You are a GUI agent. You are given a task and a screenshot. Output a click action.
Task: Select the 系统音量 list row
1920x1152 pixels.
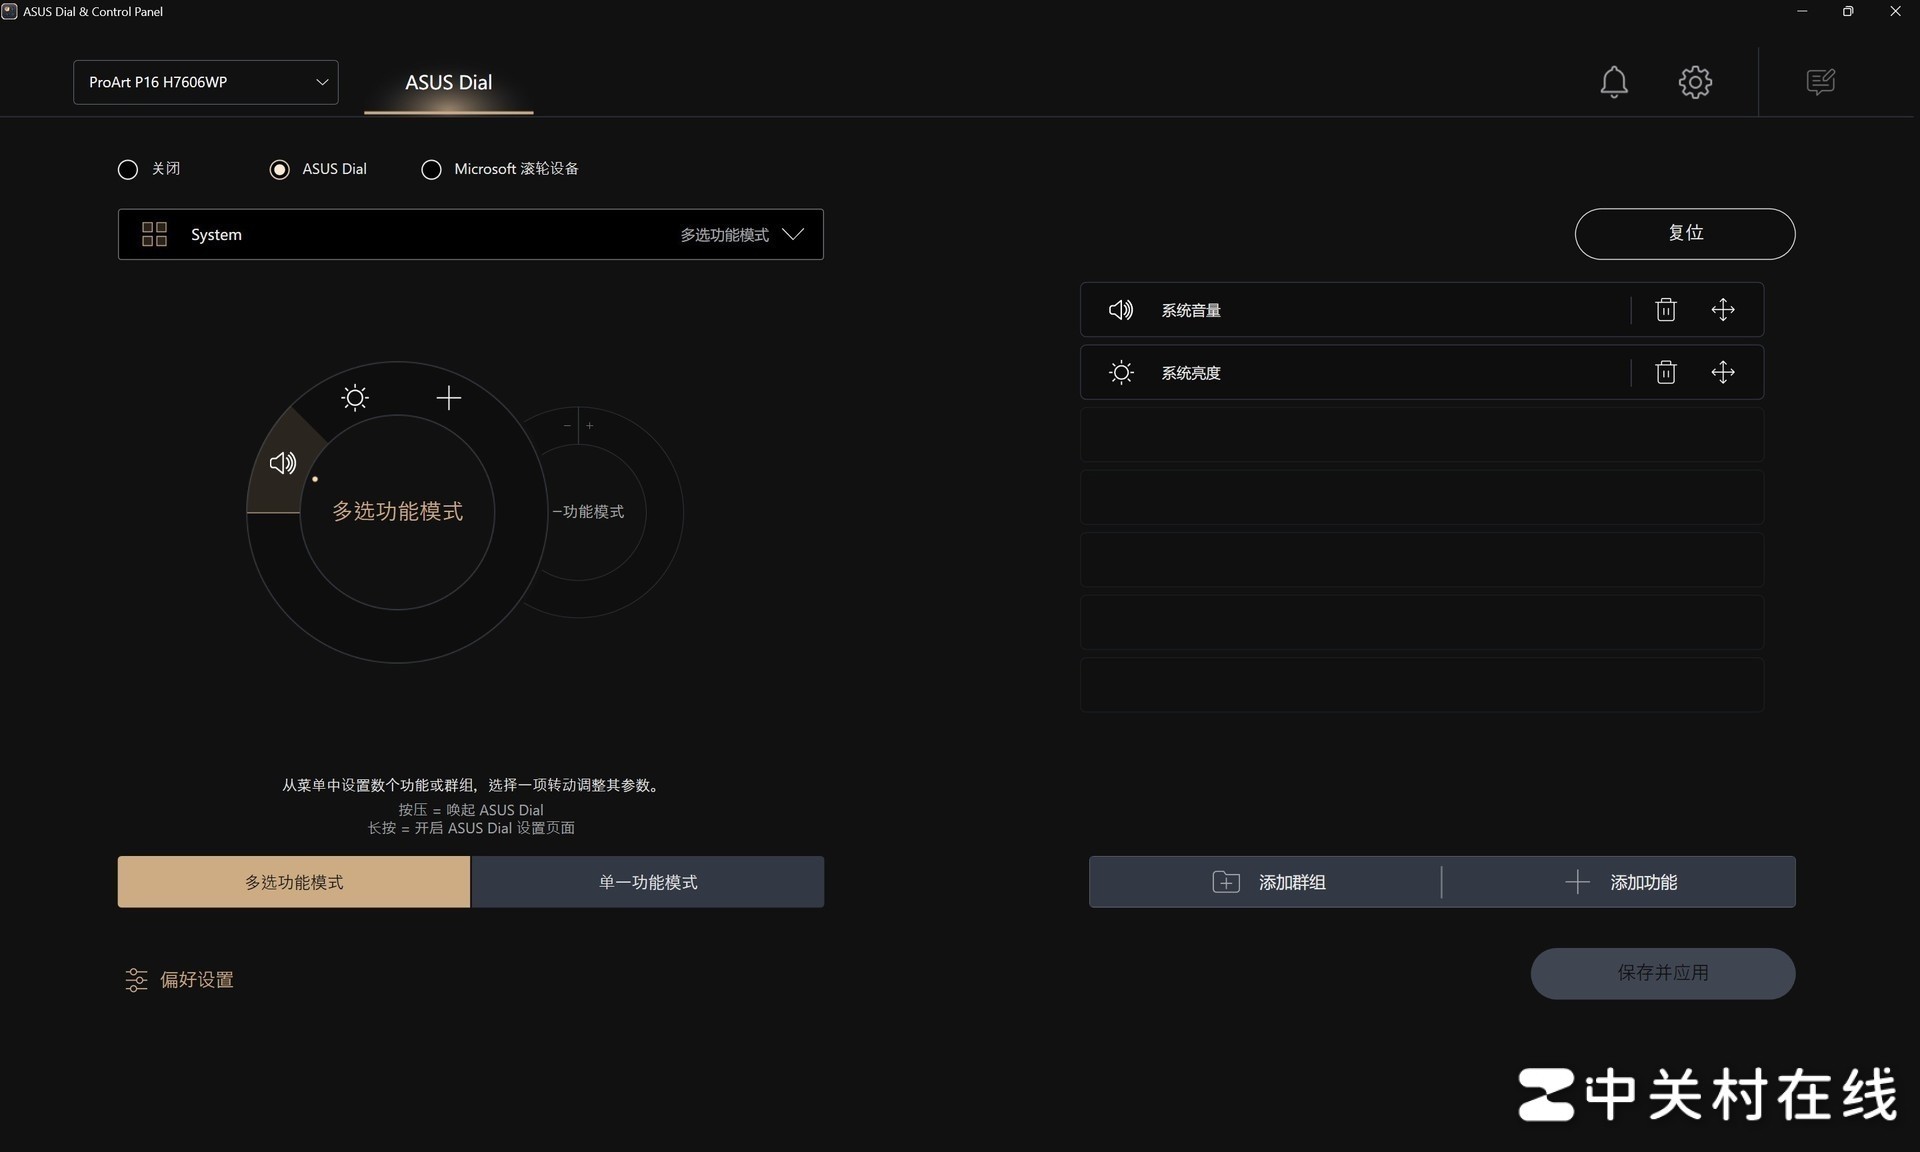1422,310
